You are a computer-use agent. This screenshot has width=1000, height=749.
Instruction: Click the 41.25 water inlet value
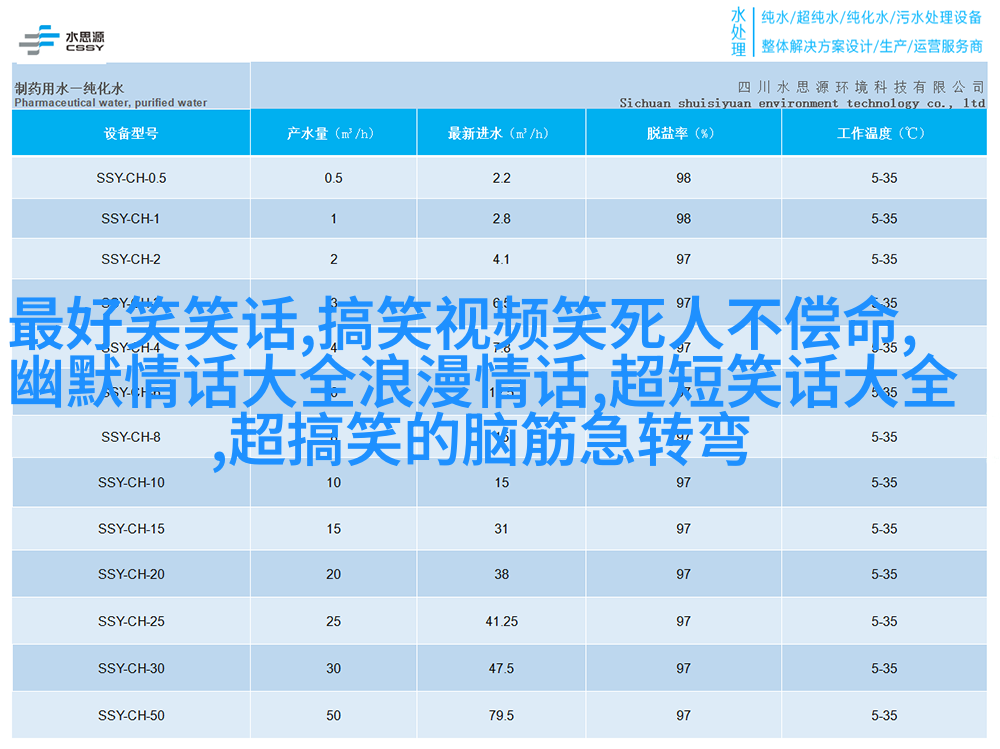click(x=501, y=622)
